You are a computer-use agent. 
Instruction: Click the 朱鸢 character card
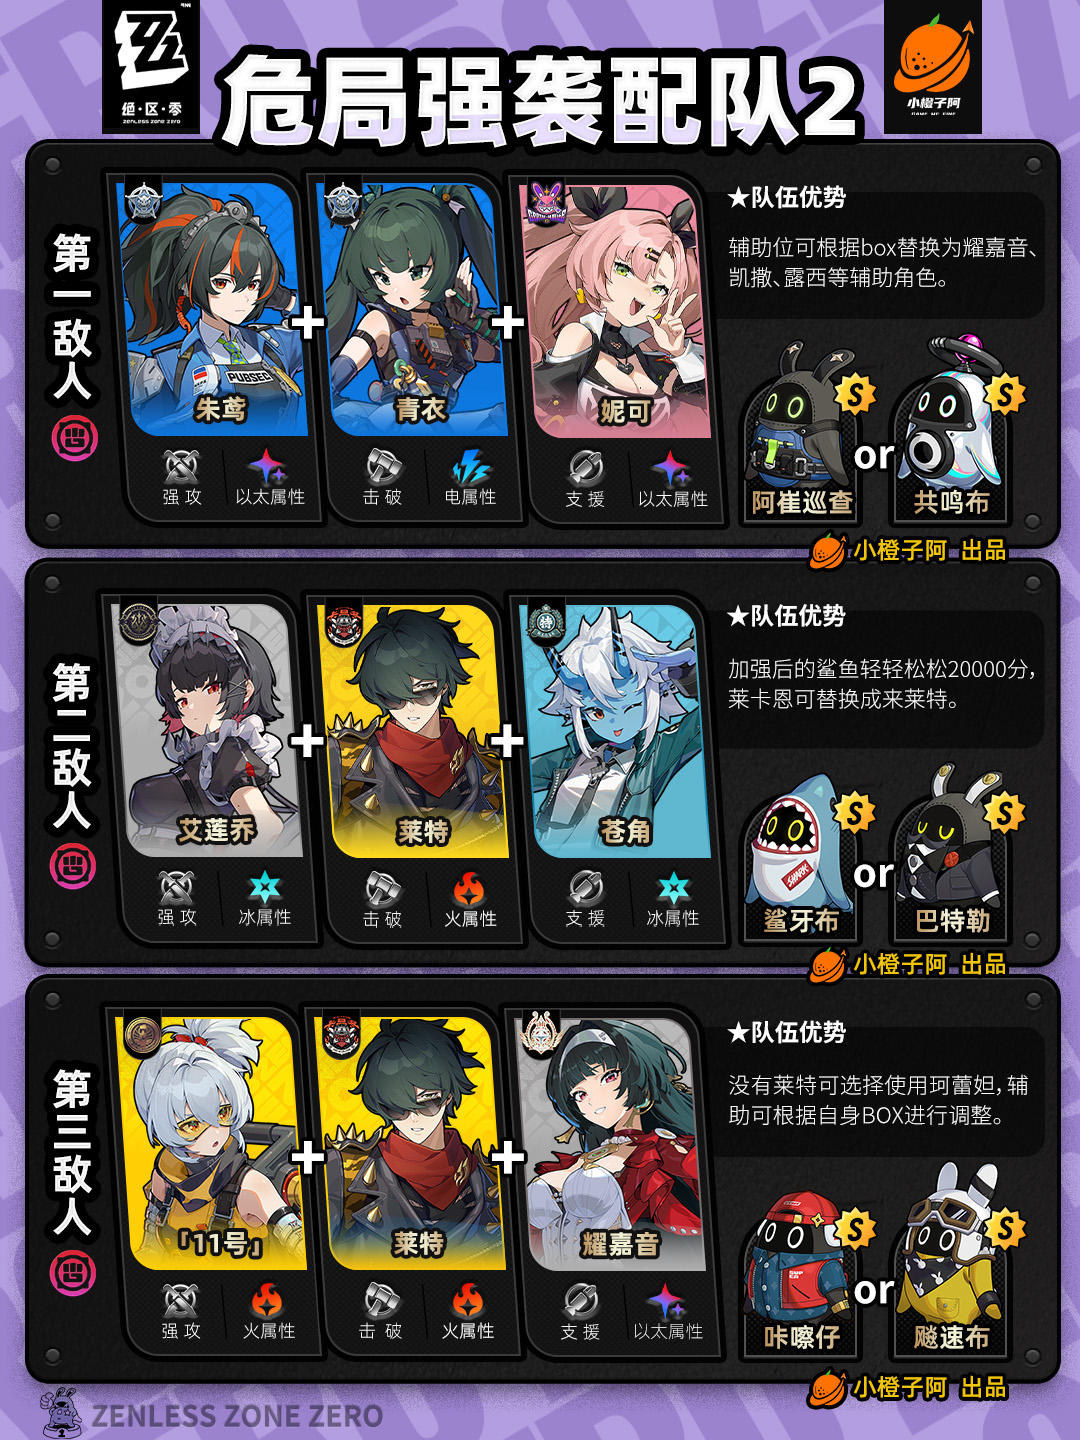click(213, 309)
